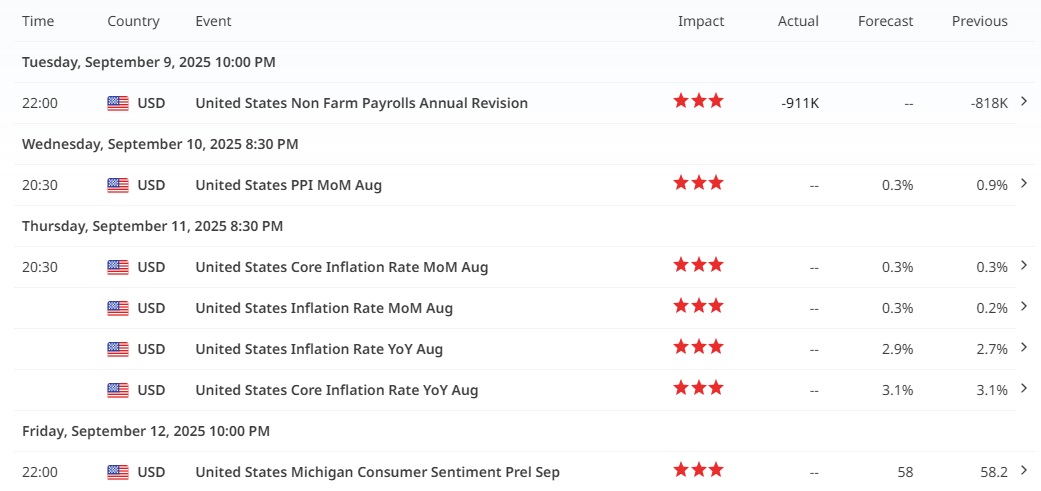The width and height of the screenshot is (1041, 491).
Task: Expand Michigan Consumer Sentiment row details
Action: pyautogui.click(x=1023, y=470)
